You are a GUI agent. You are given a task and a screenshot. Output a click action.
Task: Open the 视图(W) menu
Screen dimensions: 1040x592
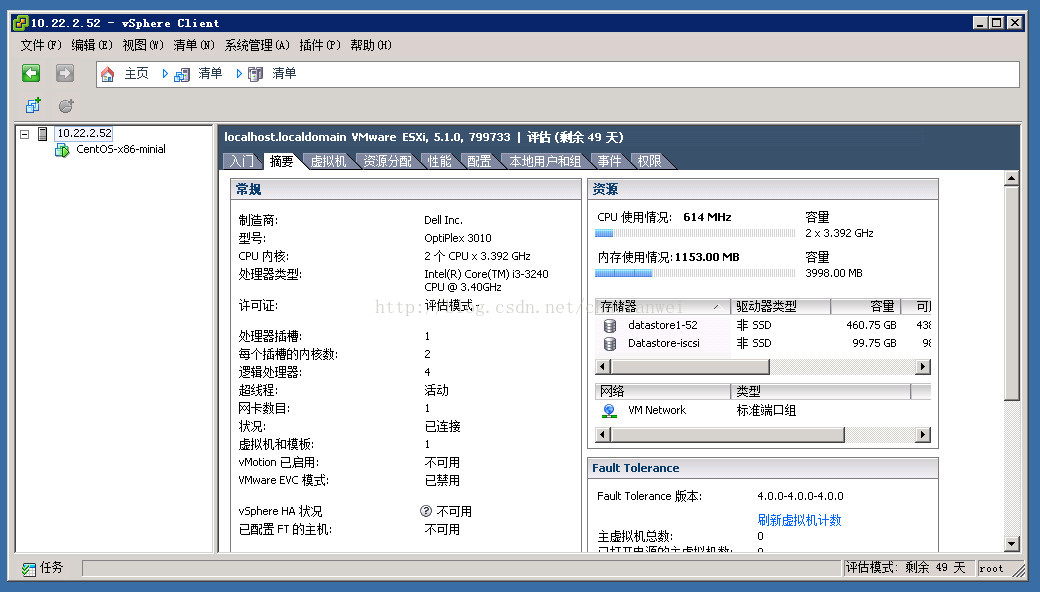pos(143,45)
